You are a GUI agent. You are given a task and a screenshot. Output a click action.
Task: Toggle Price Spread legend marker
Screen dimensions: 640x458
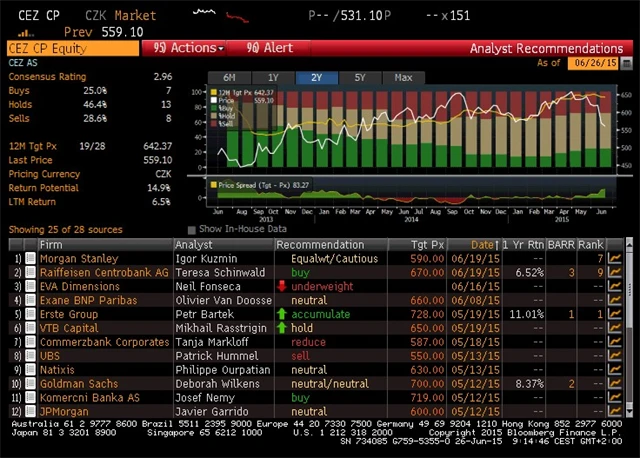[212, 184]
